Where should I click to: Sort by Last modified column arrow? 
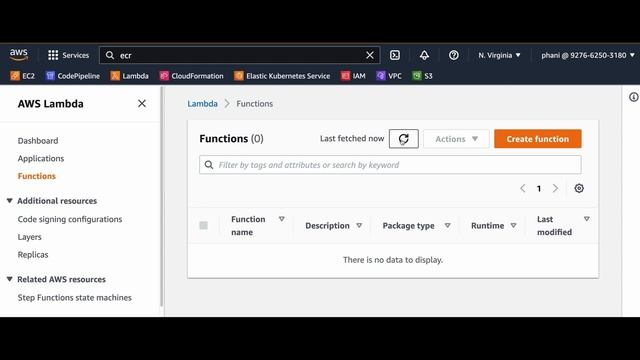587,219
